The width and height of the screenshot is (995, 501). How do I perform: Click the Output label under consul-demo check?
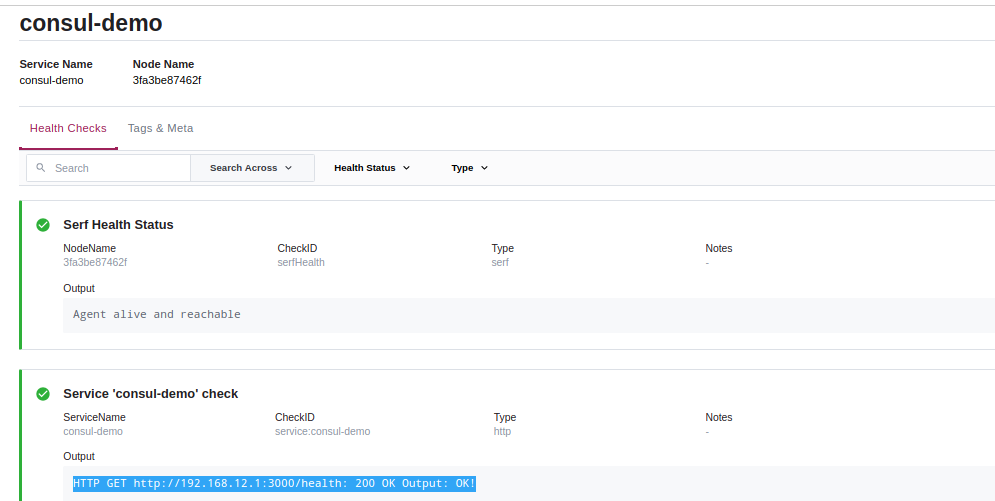click(x=79, y=456)
